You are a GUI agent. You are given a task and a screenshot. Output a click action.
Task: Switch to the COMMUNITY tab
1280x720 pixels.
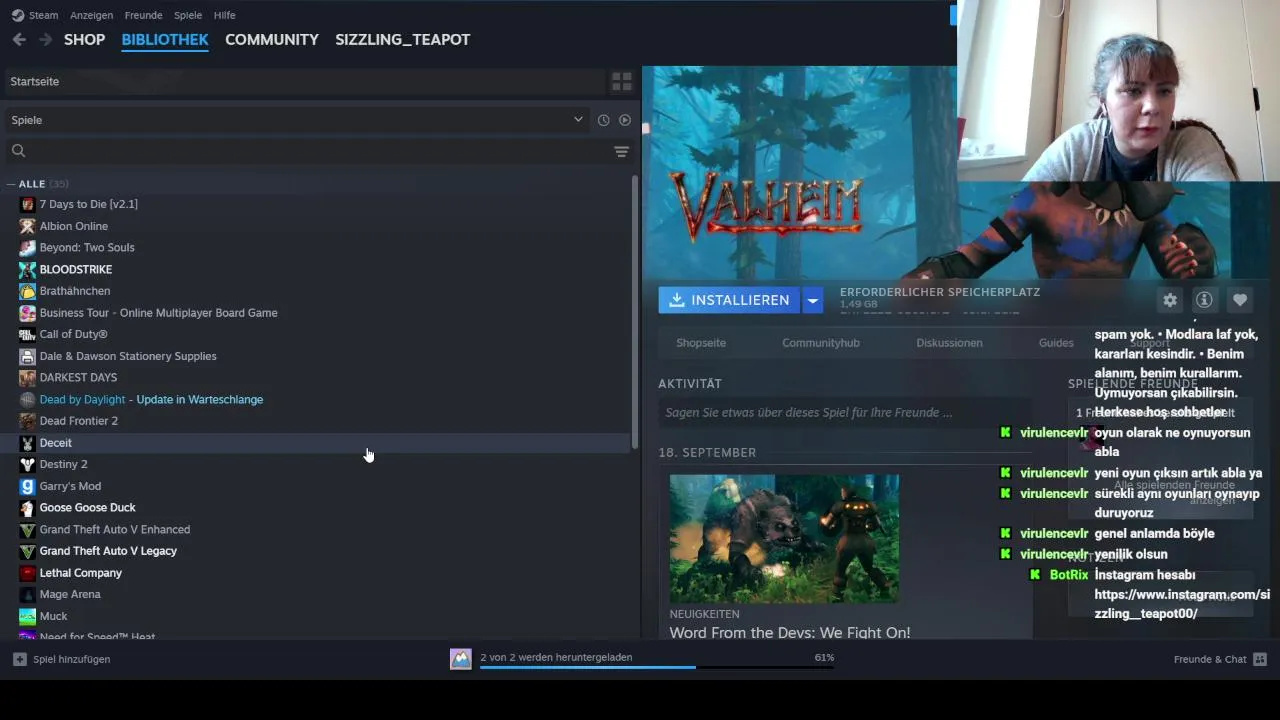tap(272, 39)
